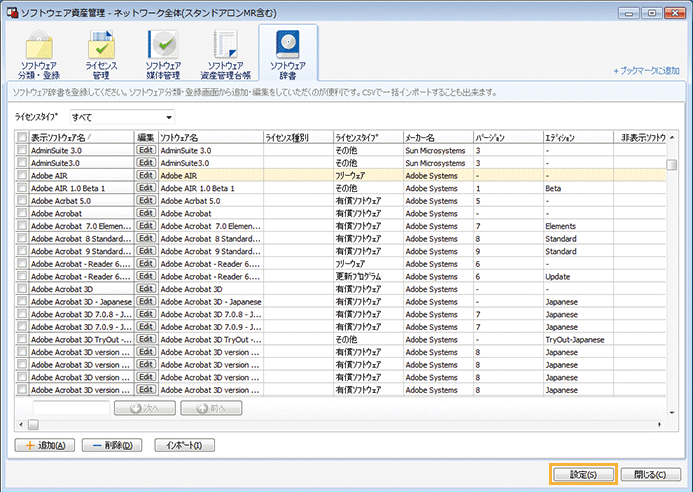Click Edit for Adobe AIR row

[x=146, y=175]
